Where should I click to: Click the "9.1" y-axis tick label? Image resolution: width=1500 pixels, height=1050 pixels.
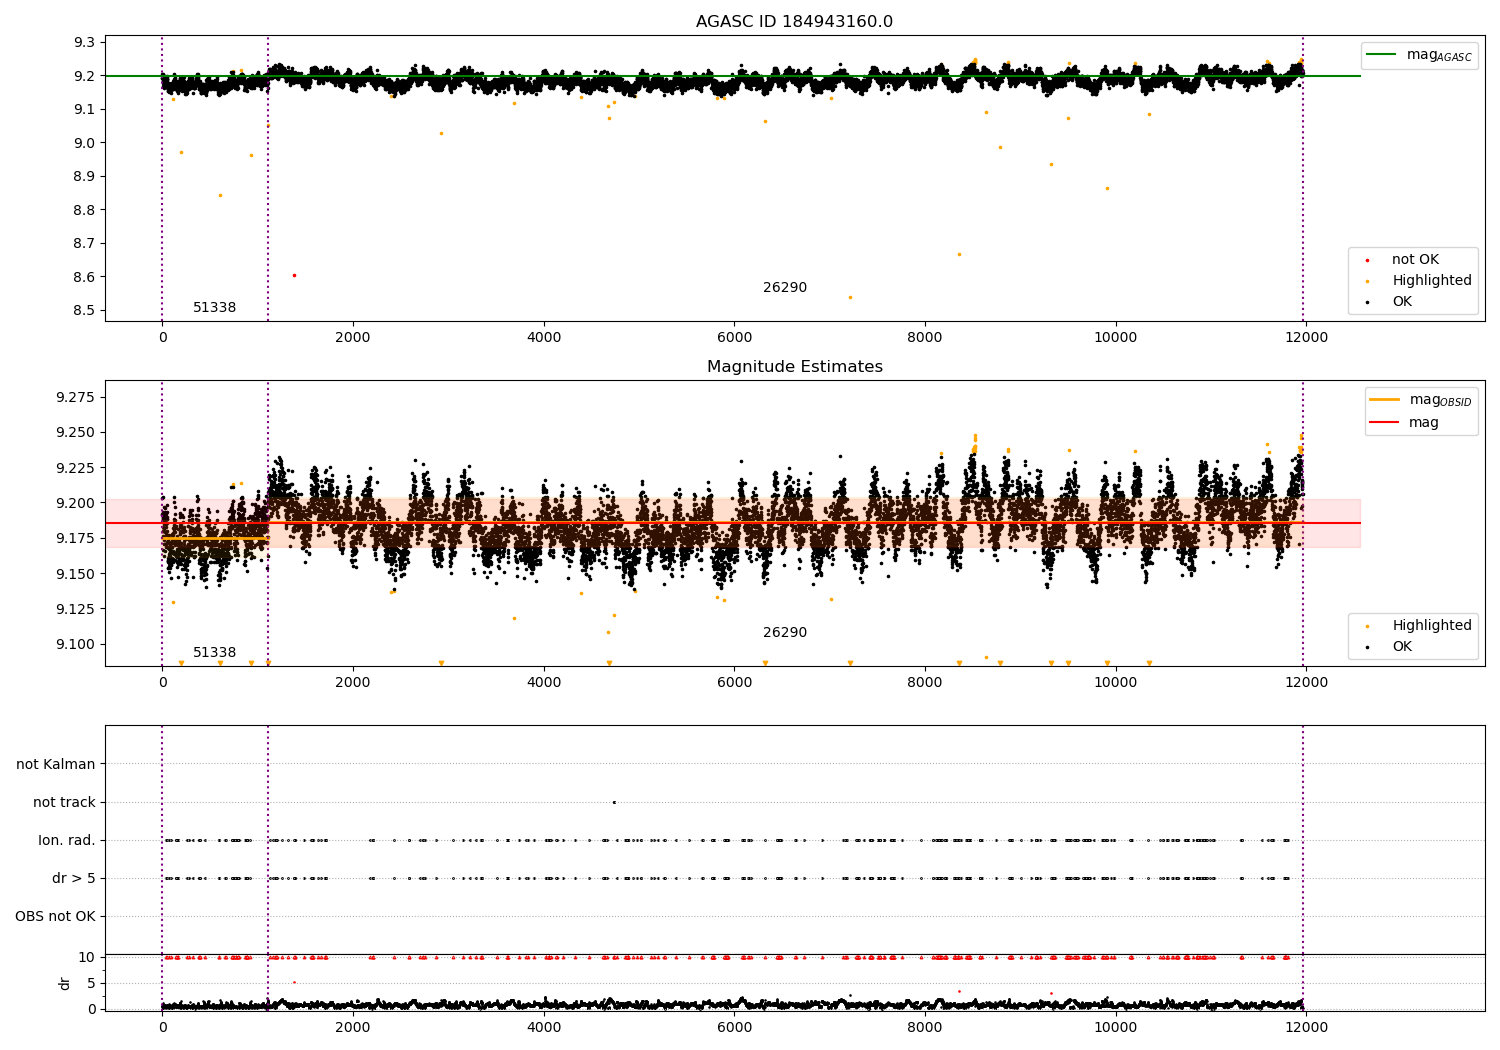[x=85, y=109]
